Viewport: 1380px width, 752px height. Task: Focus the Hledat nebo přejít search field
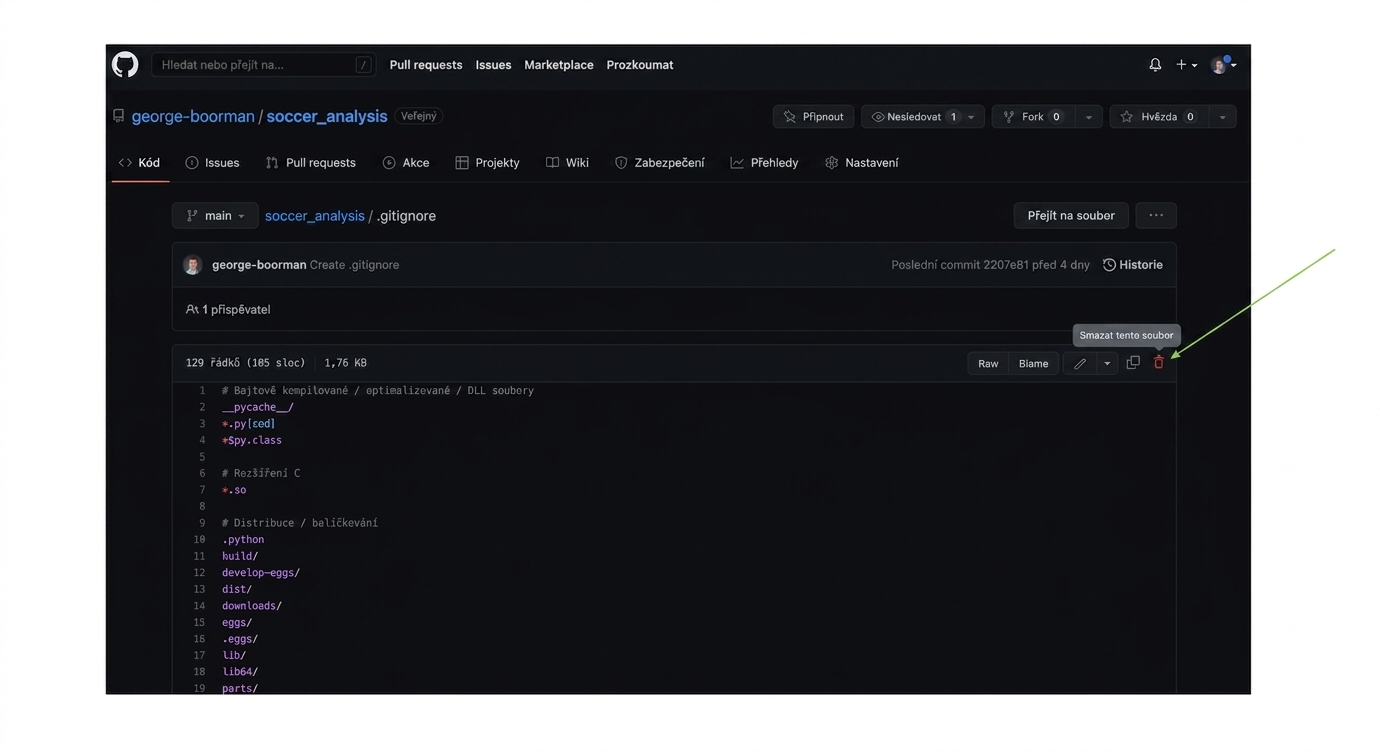(264, 65)
